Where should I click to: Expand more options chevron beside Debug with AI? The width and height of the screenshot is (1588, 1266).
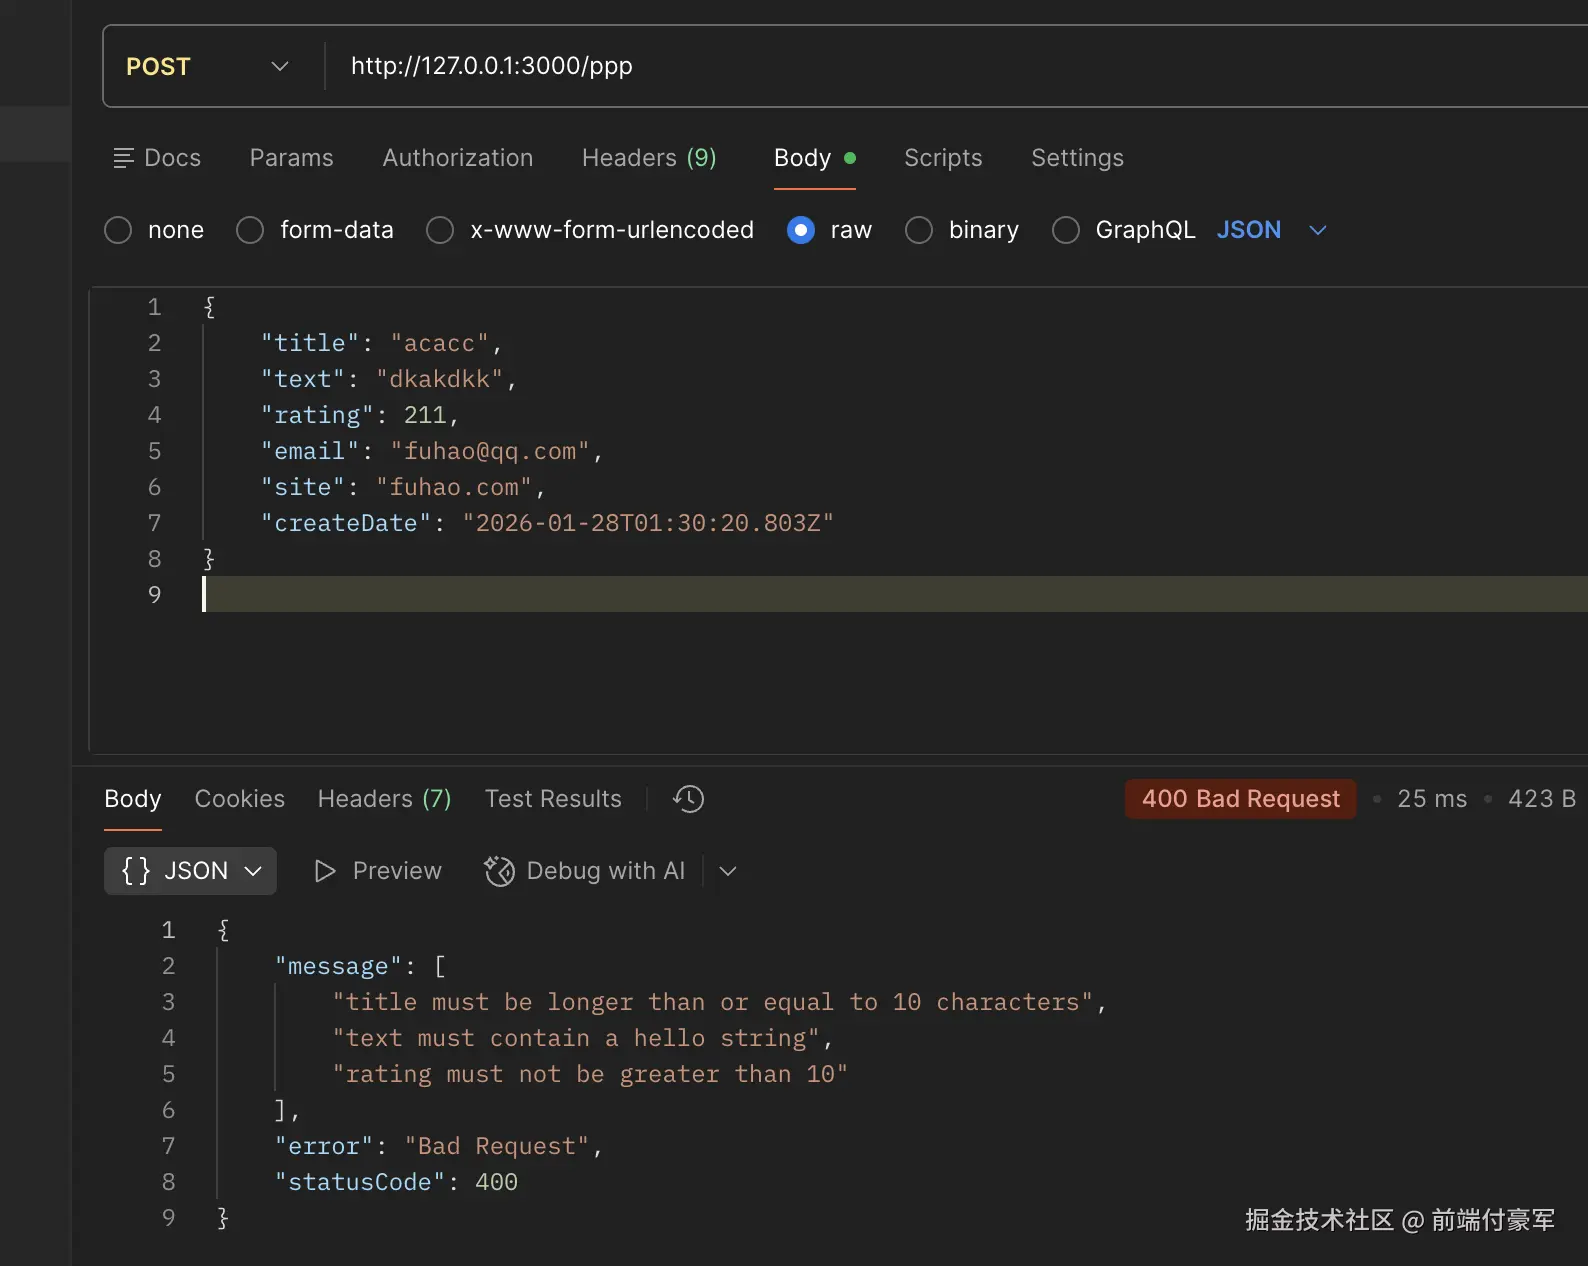click(728, 871)
